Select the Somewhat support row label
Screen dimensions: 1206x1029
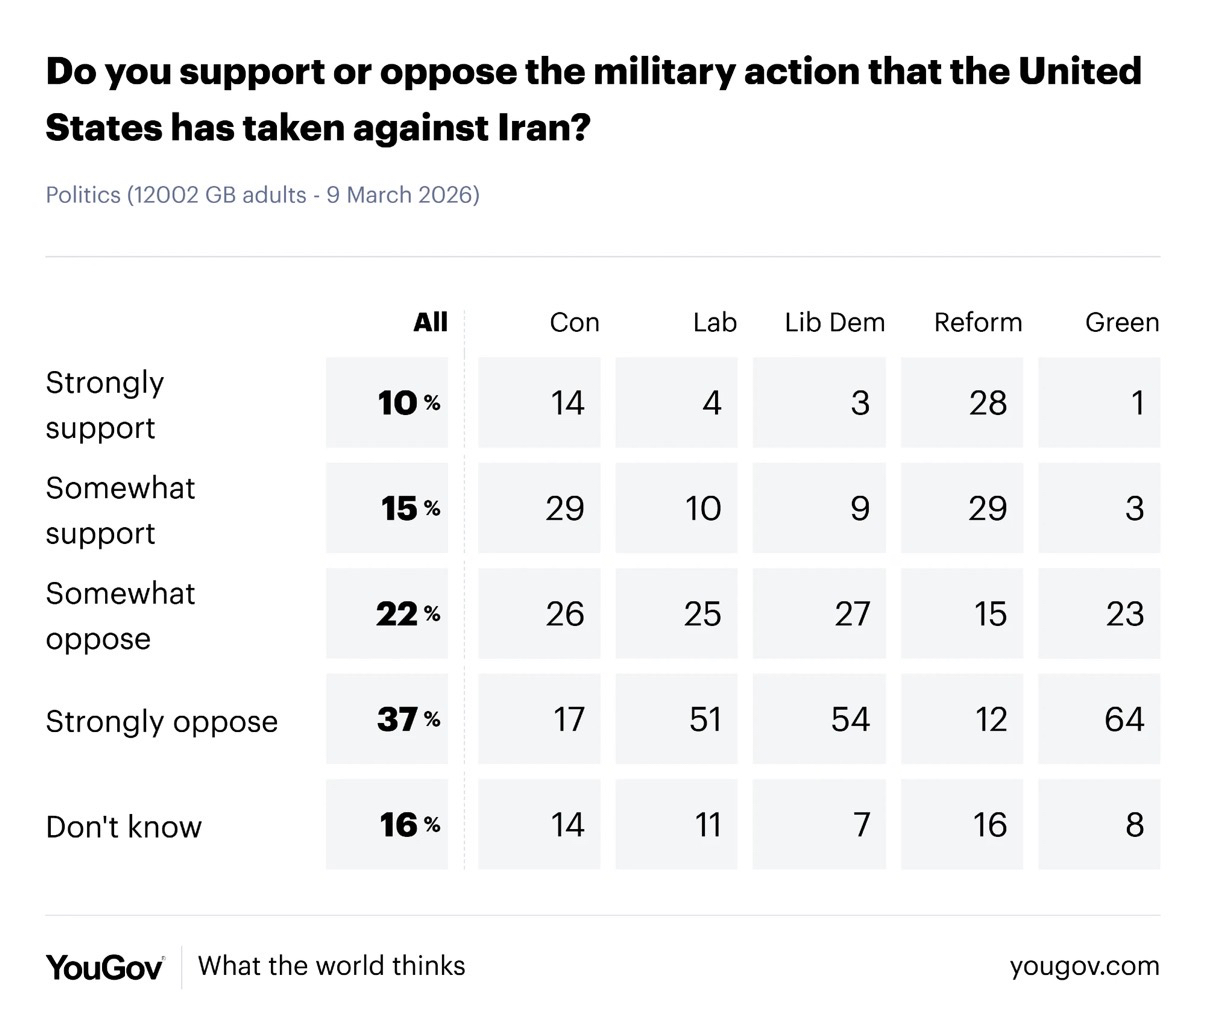pyautogui.click(x=120, y=510)
